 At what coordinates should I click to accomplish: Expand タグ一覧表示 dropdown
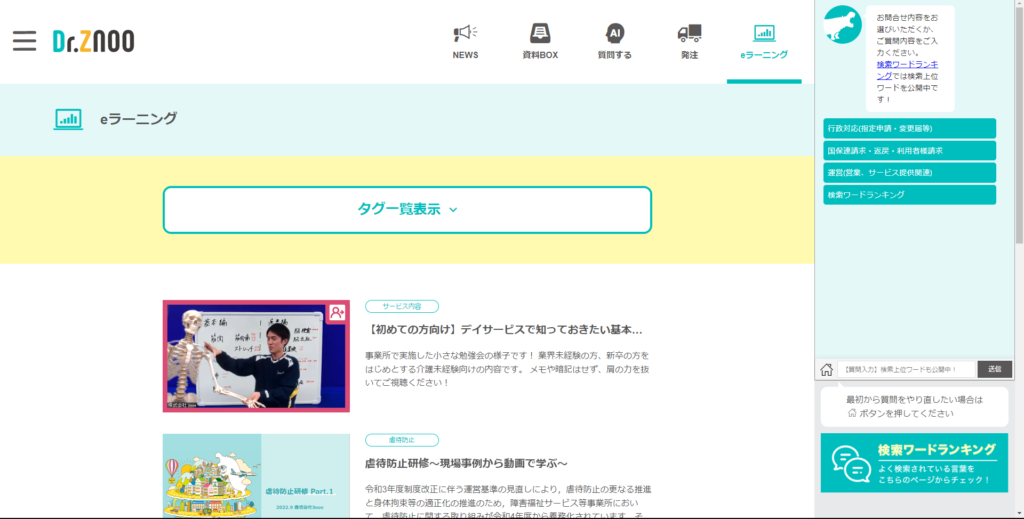point(408,210)
